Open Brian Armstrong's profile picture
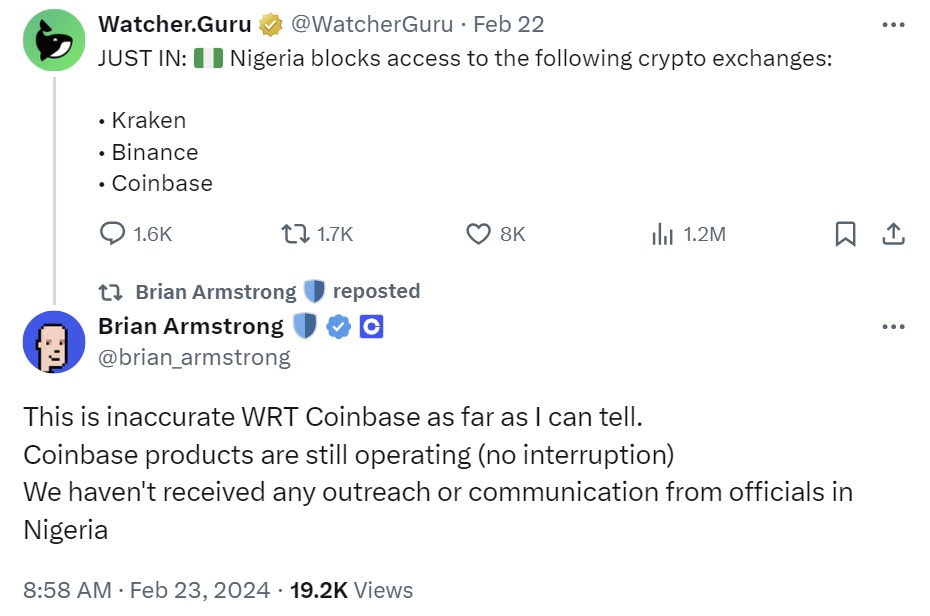This screenshot has width=930, height=616. click(53, 340)
